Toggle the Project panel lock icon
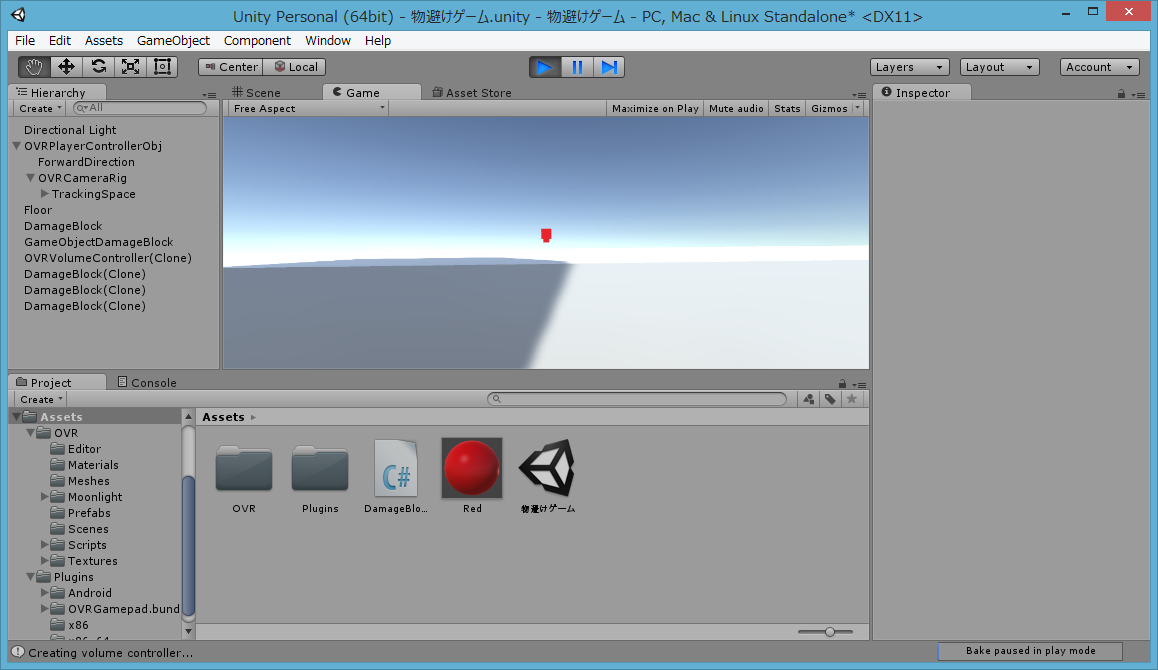Viewport: 1158px width, 670px height. [842, 384]
